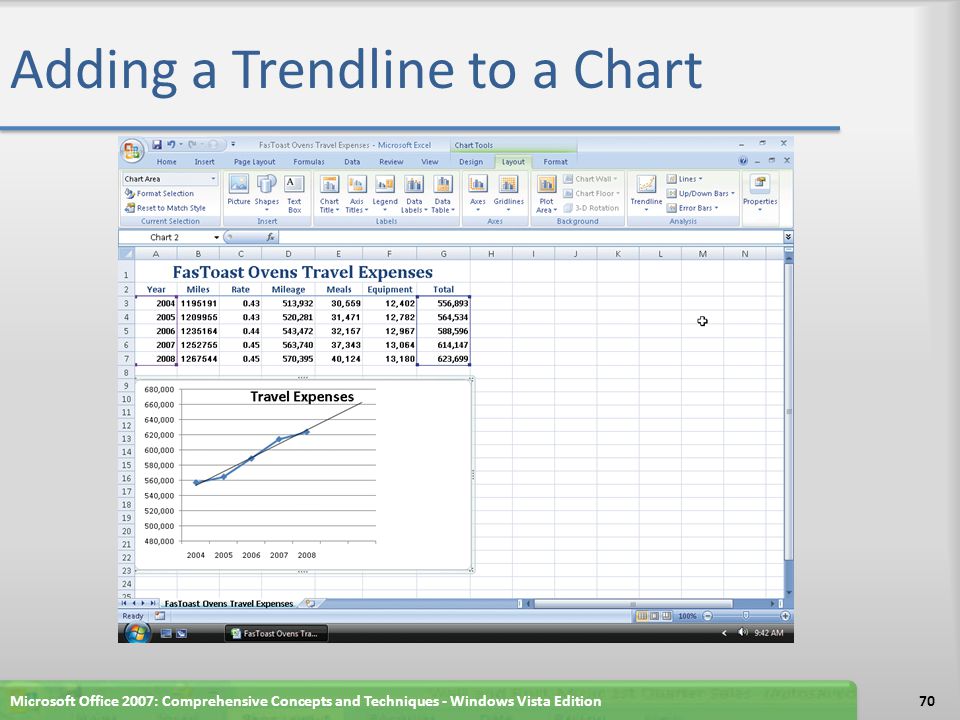
Task: Select row 8 header
Action: tap(126, 372)
